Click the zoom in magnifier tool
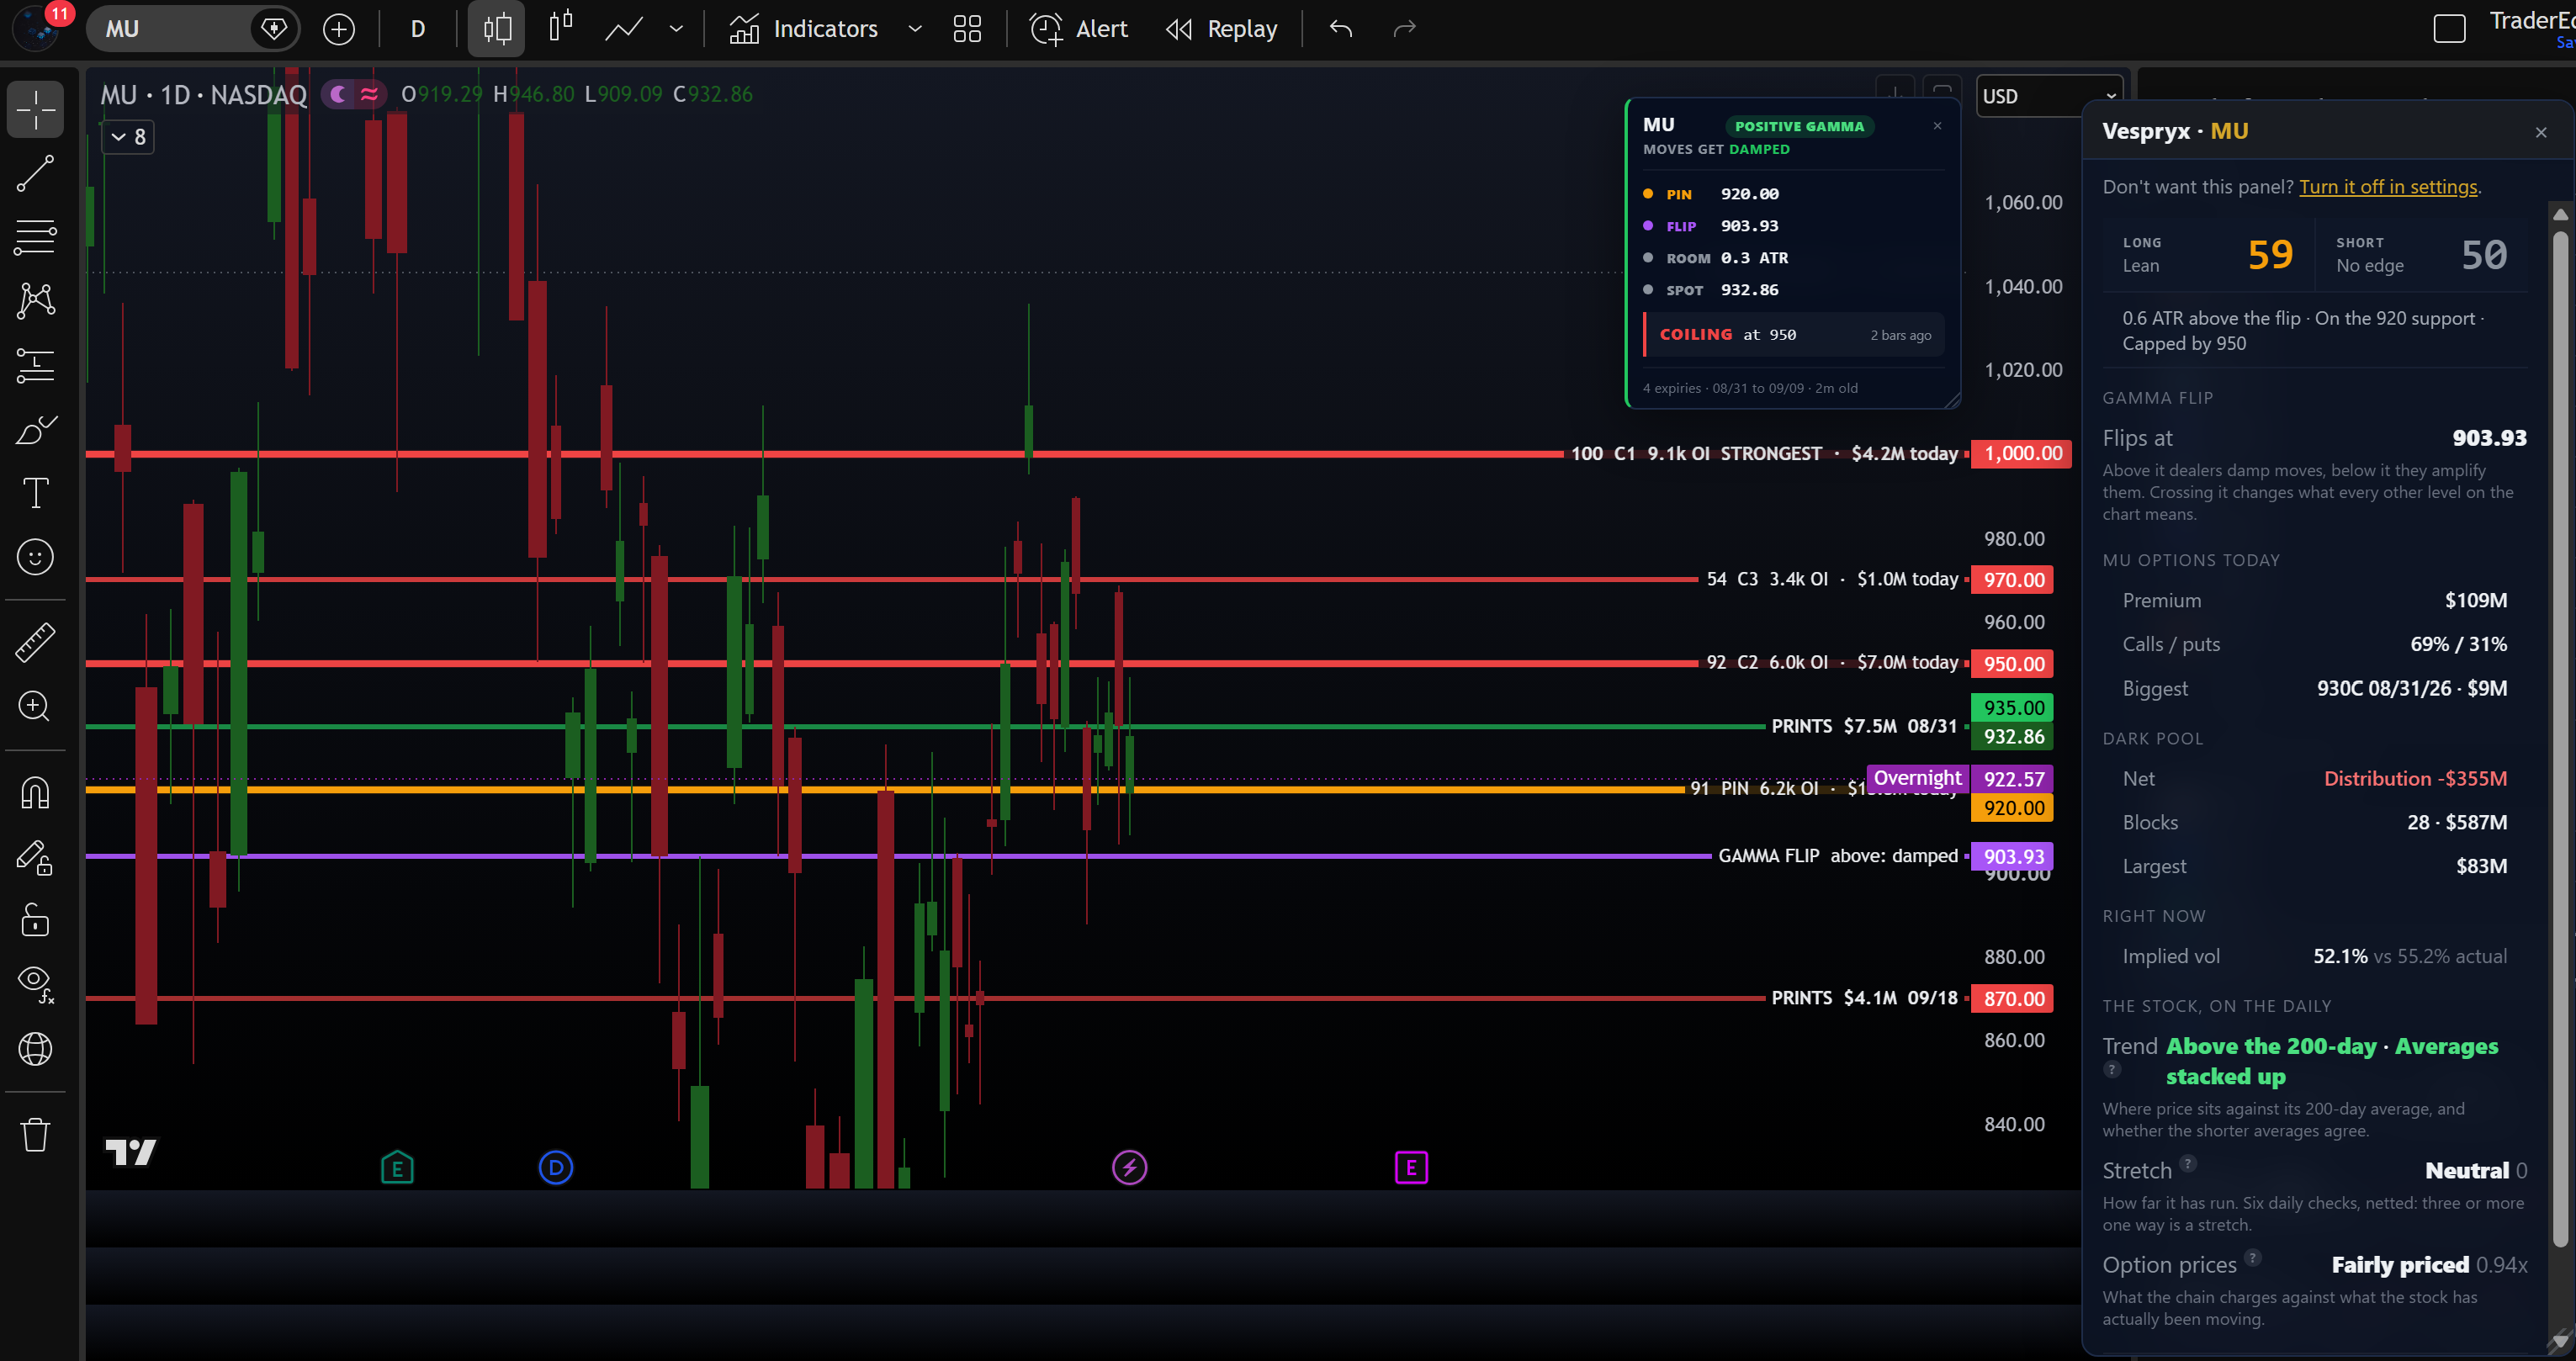This screenshot has width=2576, height=1361. click(35, 707)
